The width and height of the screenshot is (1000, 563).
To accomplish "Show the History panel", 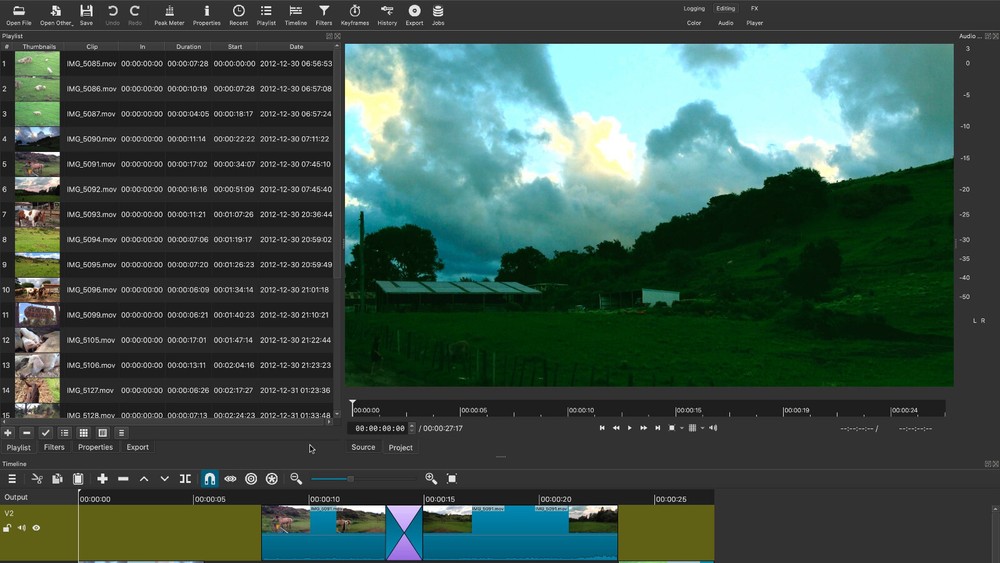I will pyautogui.click(x=386, y=15).
